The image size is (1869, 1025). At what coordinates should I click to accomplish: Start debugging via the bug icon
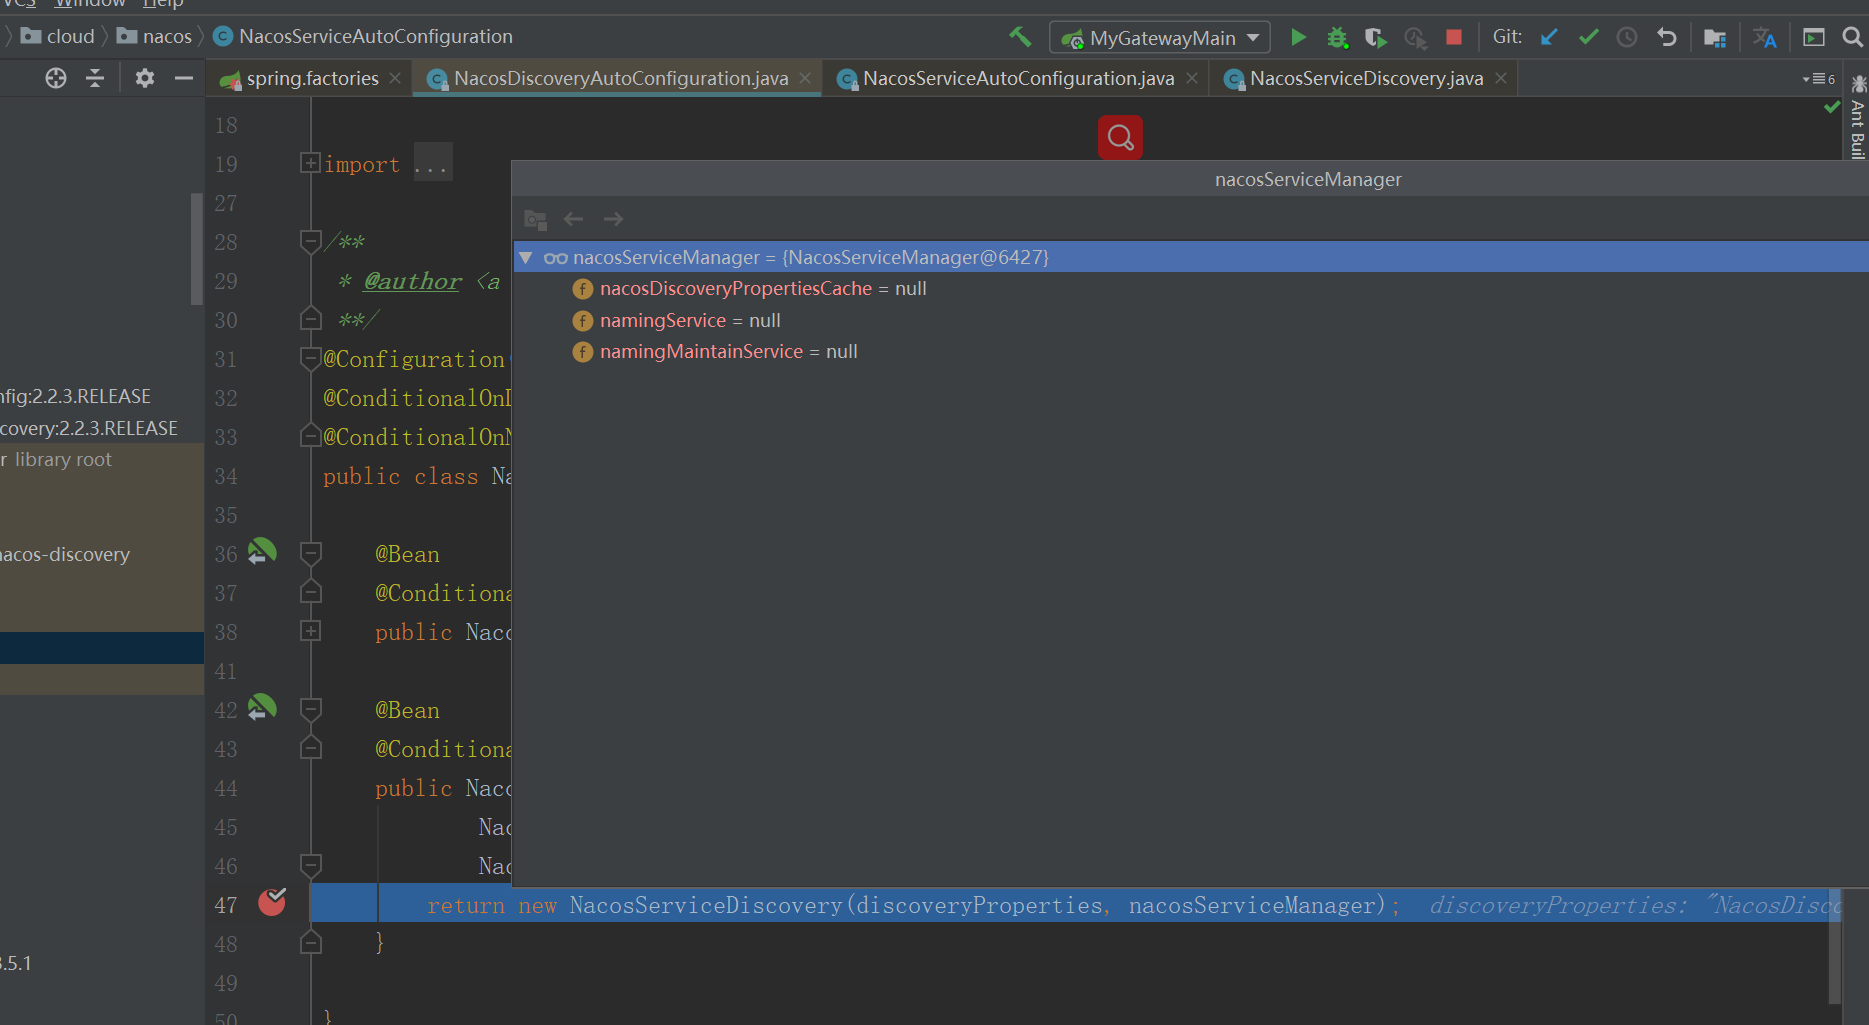[x=1337, y=37]
